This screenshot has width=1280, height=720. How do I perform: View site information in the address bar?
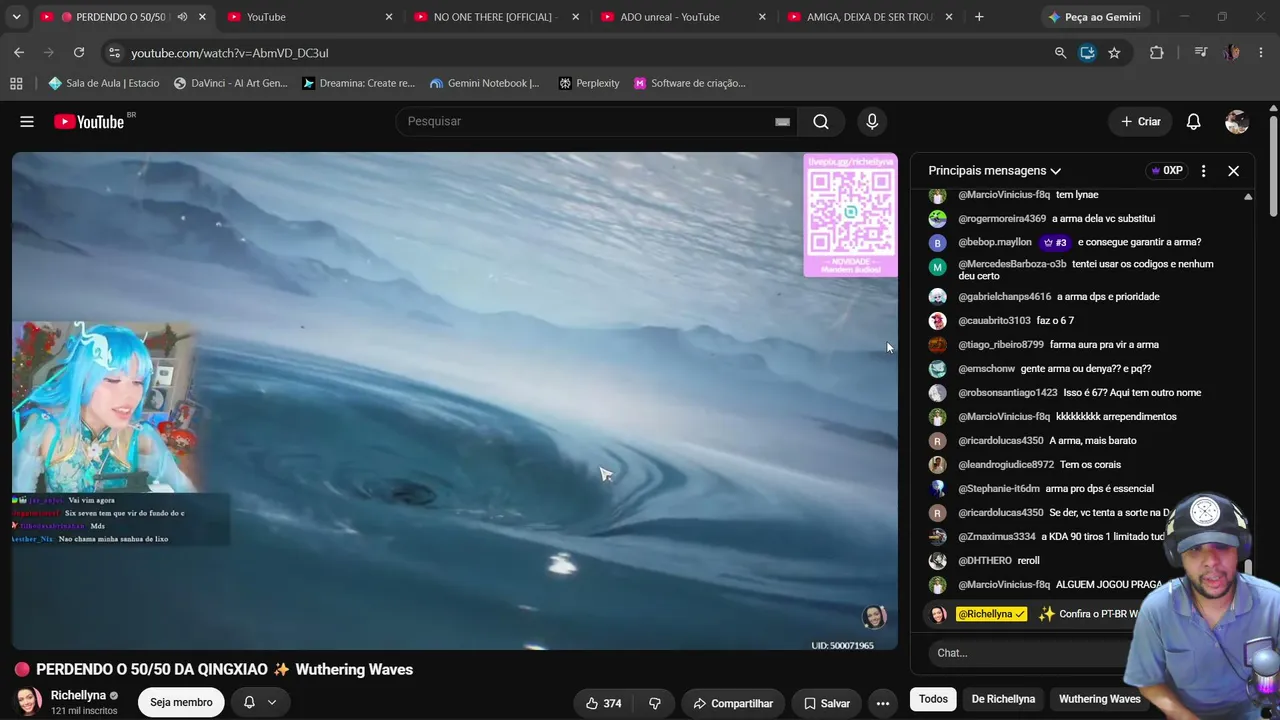pos(114,52)
